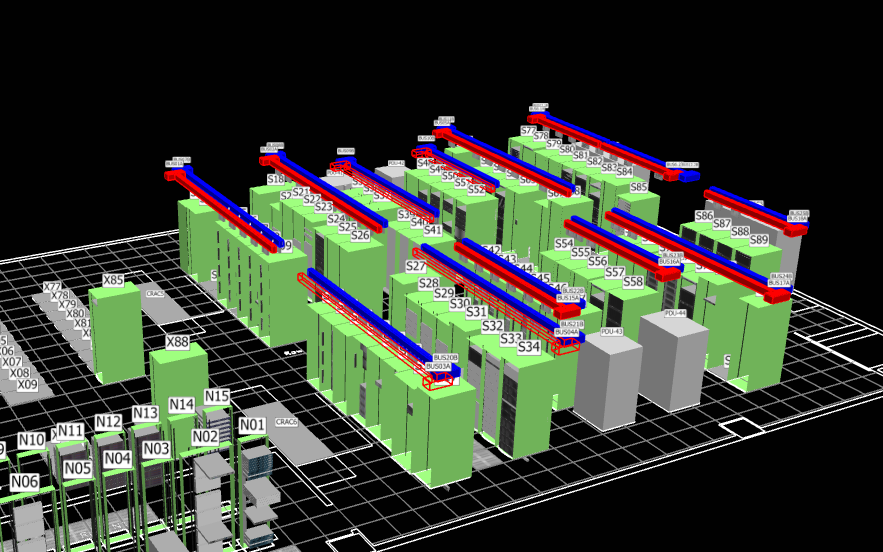883x552 pixels.
Task: Select the CRAC6 unit label
Action: point(286,422)
